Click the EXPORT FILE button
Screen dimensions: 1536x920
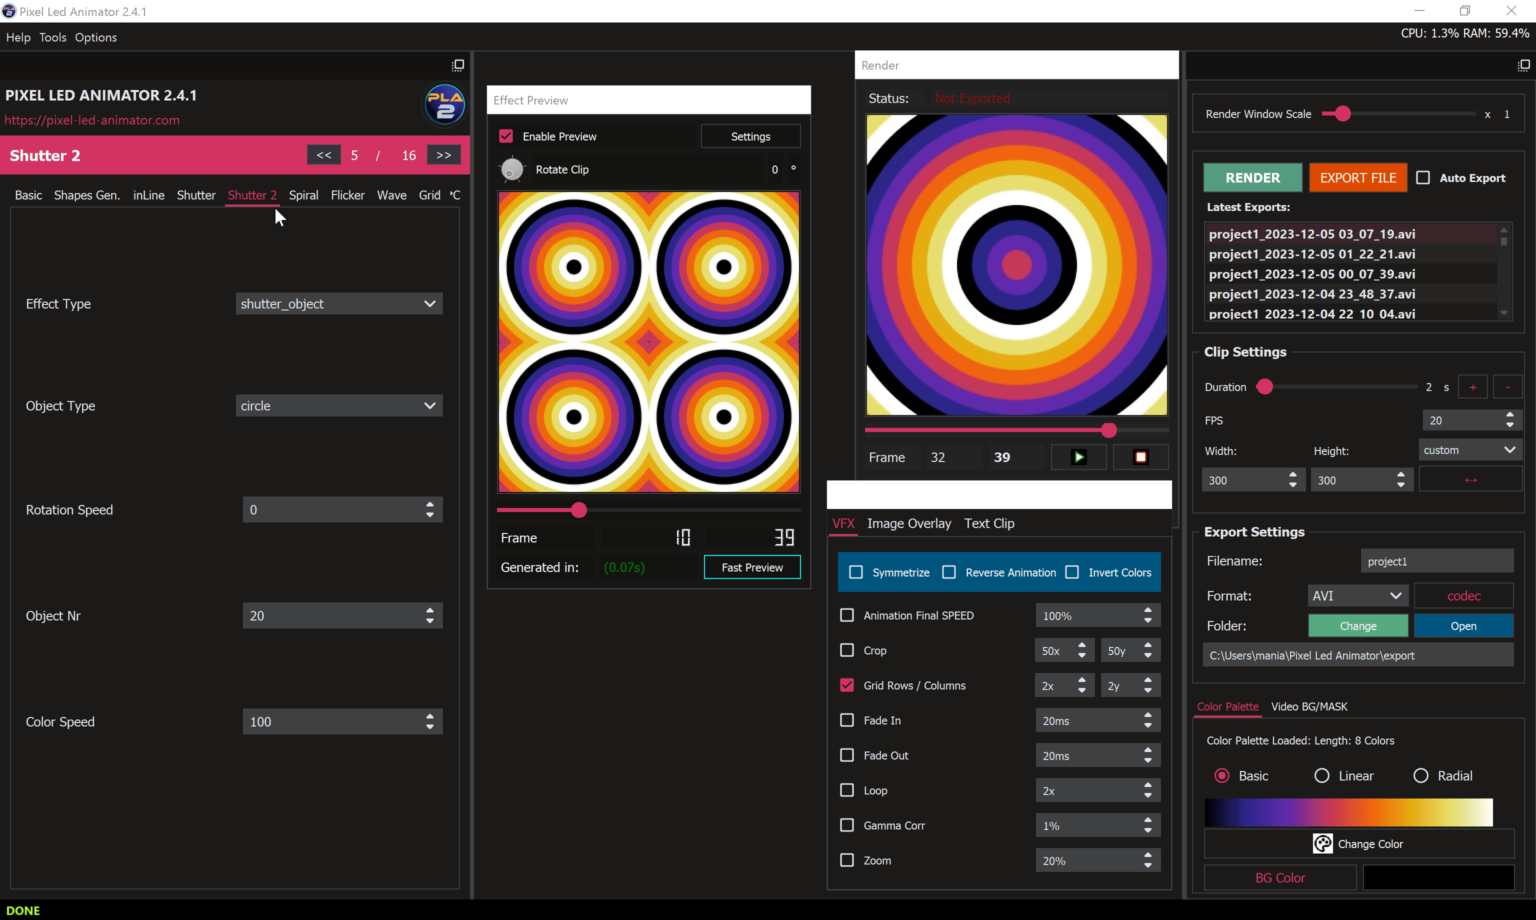[1357, 177]
